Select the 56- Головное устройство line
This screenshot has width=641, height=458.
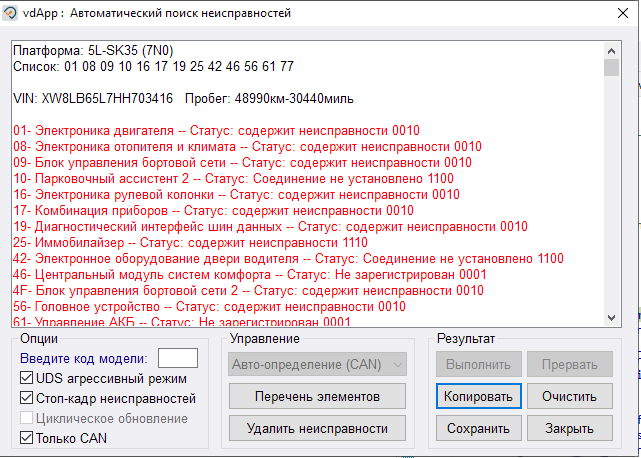209,306
